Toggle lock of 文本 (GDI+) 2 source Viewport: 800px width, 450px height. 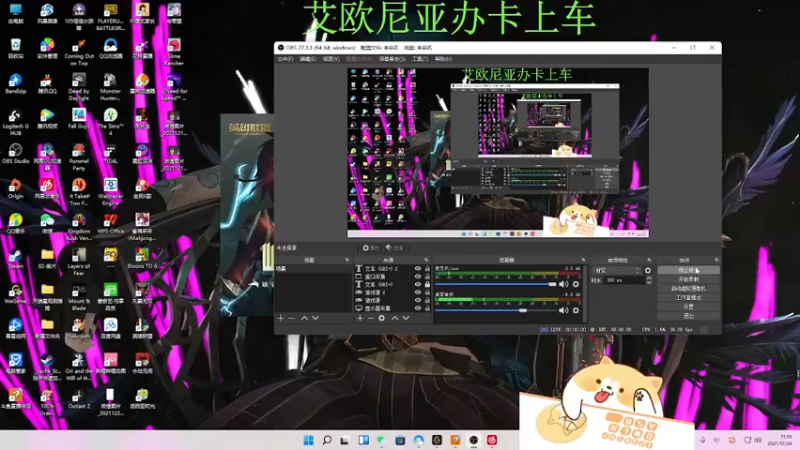[427, 268]
